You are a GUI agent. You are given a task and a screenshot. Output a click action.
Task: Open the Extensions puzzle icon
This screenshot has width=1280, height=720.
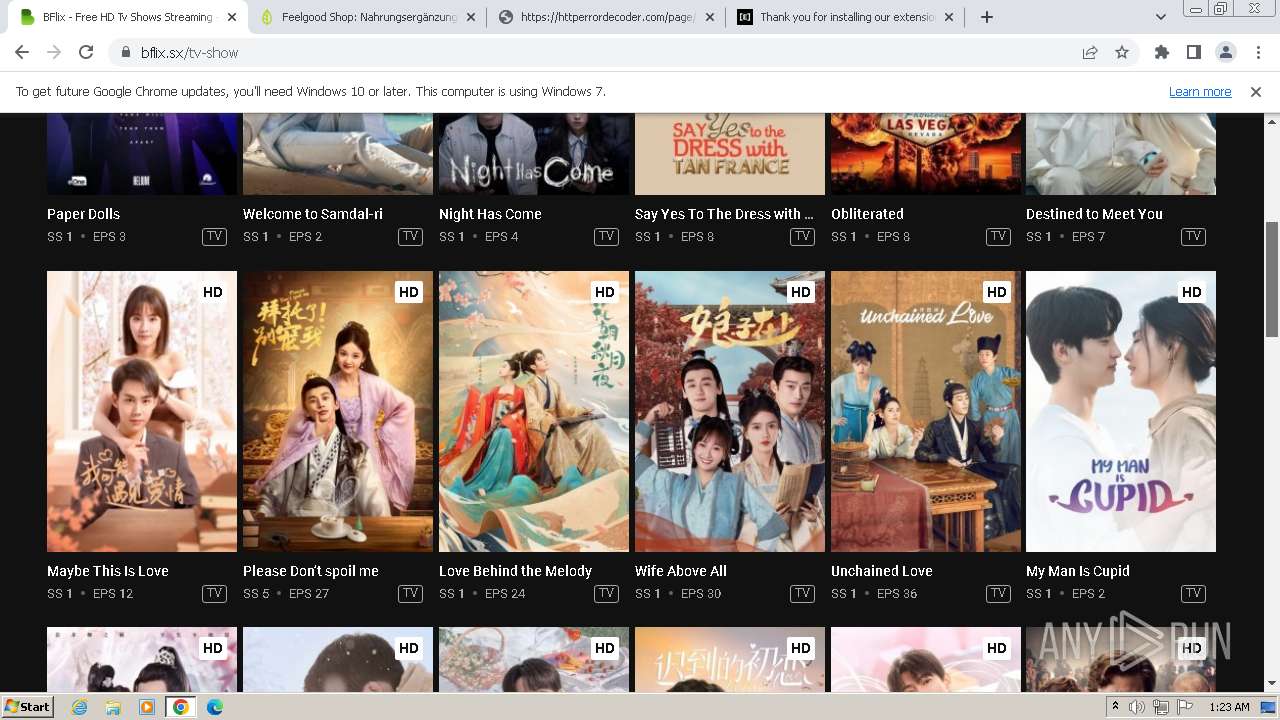(1161, 53)
